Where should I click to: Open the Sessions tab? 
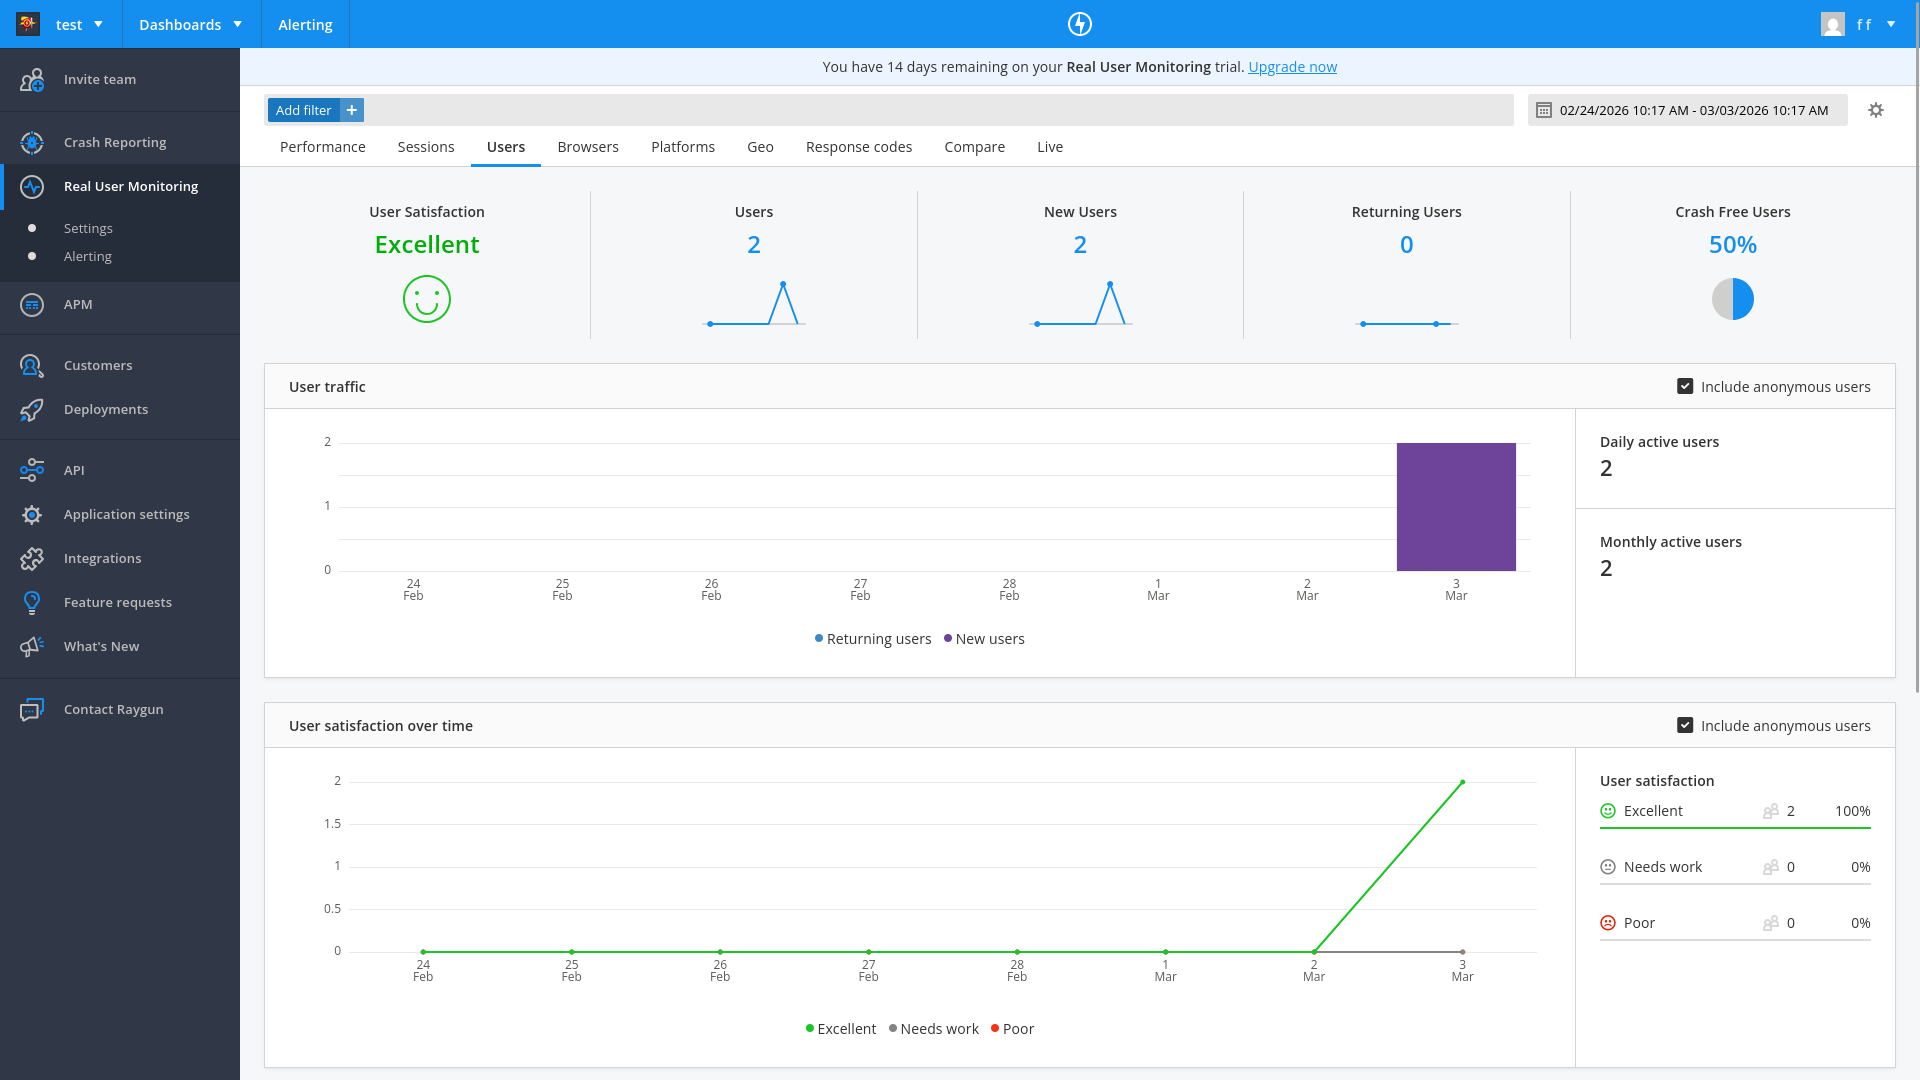click(426, 147)
